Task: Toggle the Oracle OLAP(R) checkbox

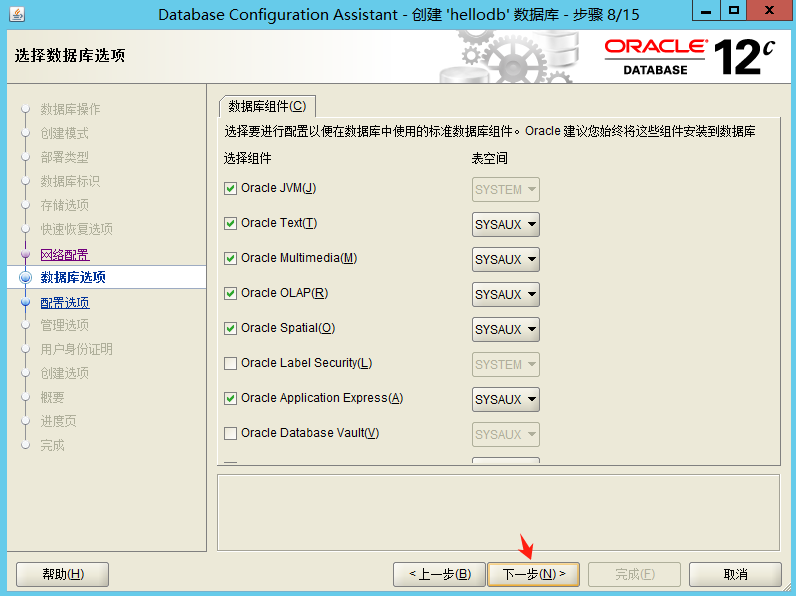Action: point(230,293)
